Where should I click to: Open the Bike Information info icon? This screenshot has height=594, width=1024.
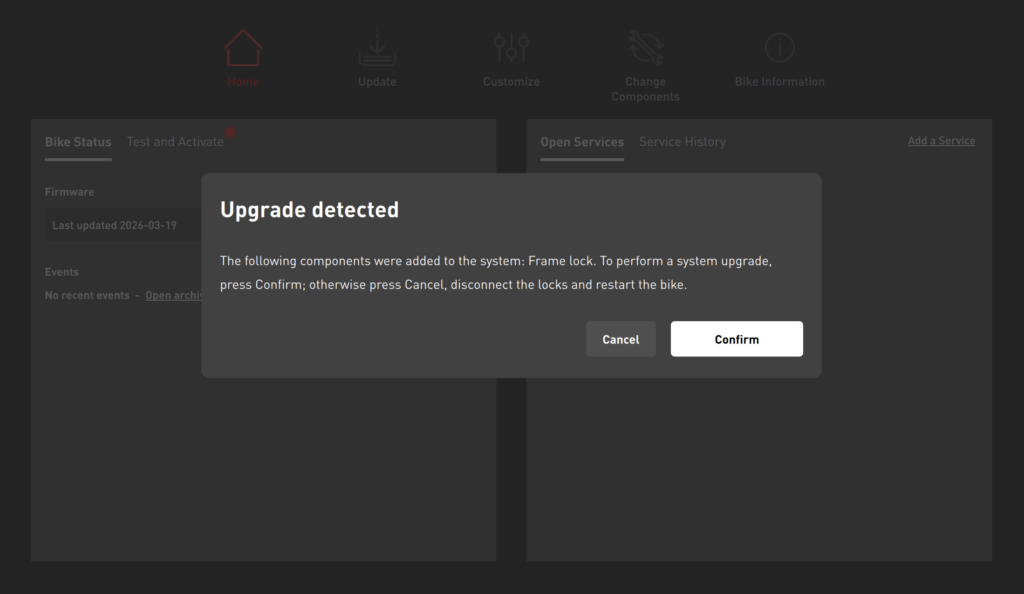pyautogui.click(x=779, y=48)
